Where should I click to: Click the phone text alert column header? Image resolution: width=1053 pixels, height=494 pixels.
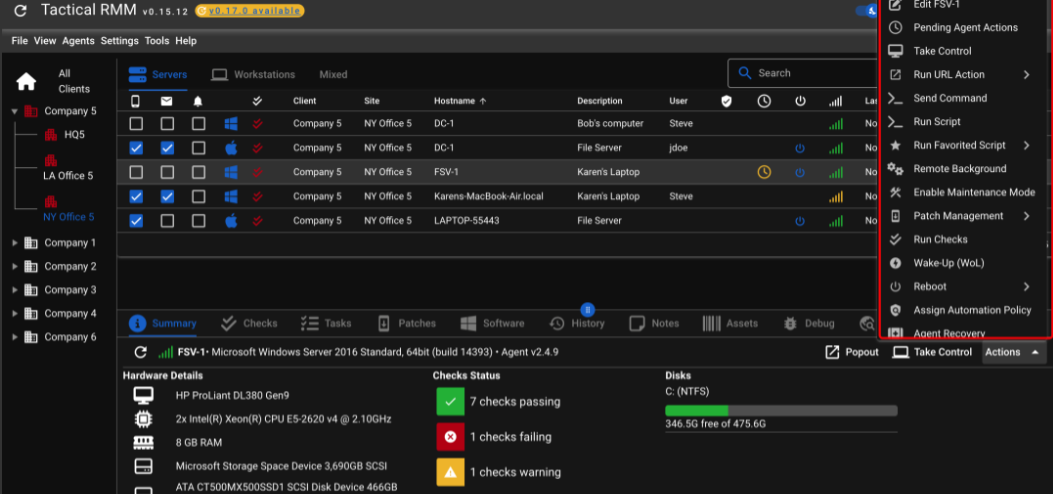(135, 101)
